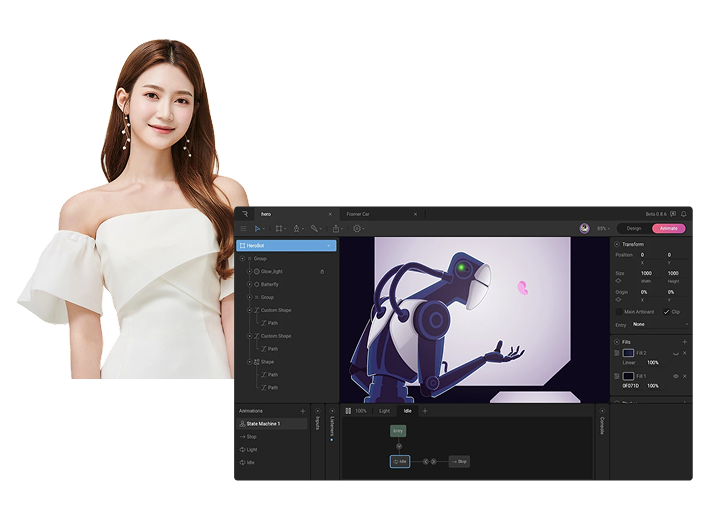Viewport: 719px width, 512px height.
Task: Select State Machine 1 in Animations
Action: 272,424
